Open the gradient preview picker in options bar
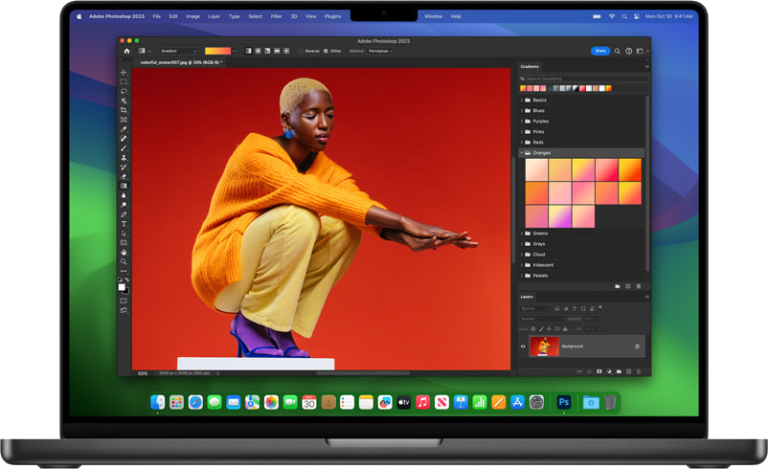The width and height of the screenshot is (768, 469). tap(218, 51)
